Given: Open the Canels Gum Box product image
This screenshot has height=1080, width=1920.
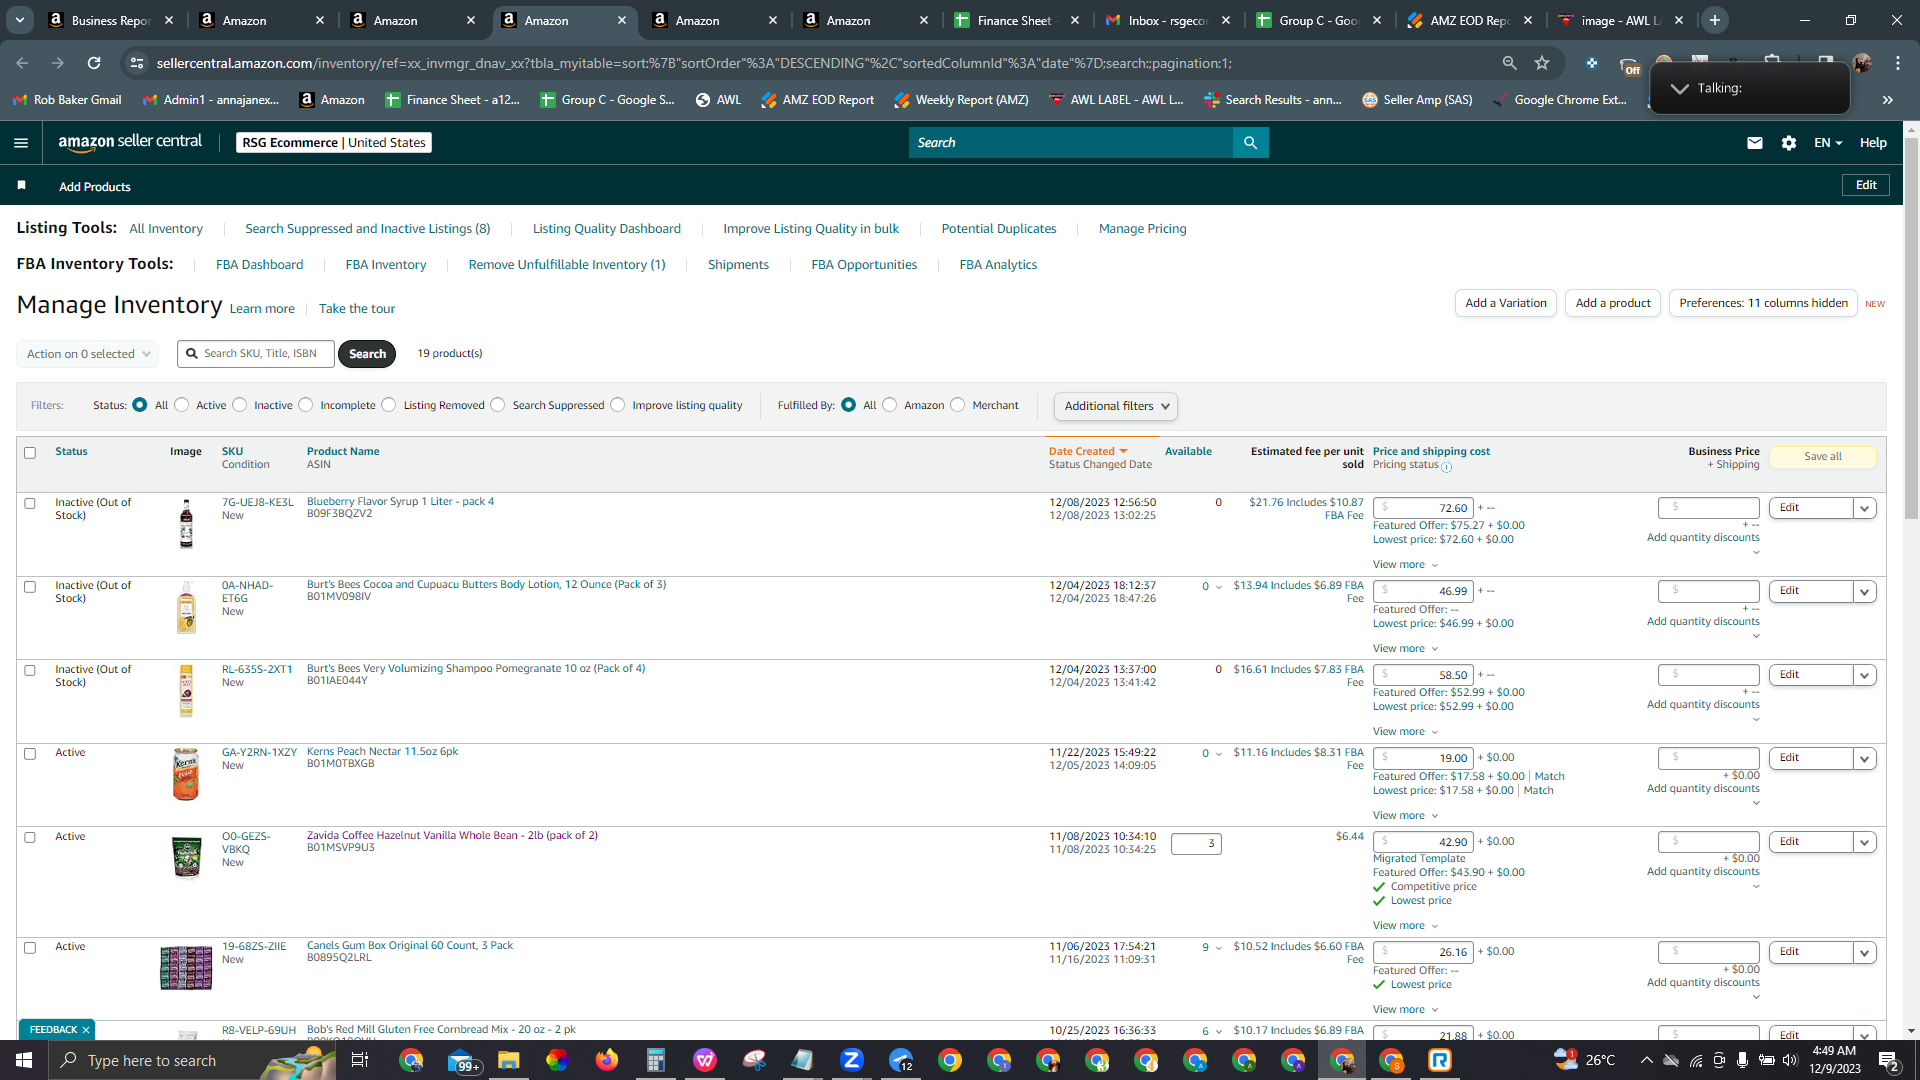Looking at the screenshot, I should click(186, 968).
